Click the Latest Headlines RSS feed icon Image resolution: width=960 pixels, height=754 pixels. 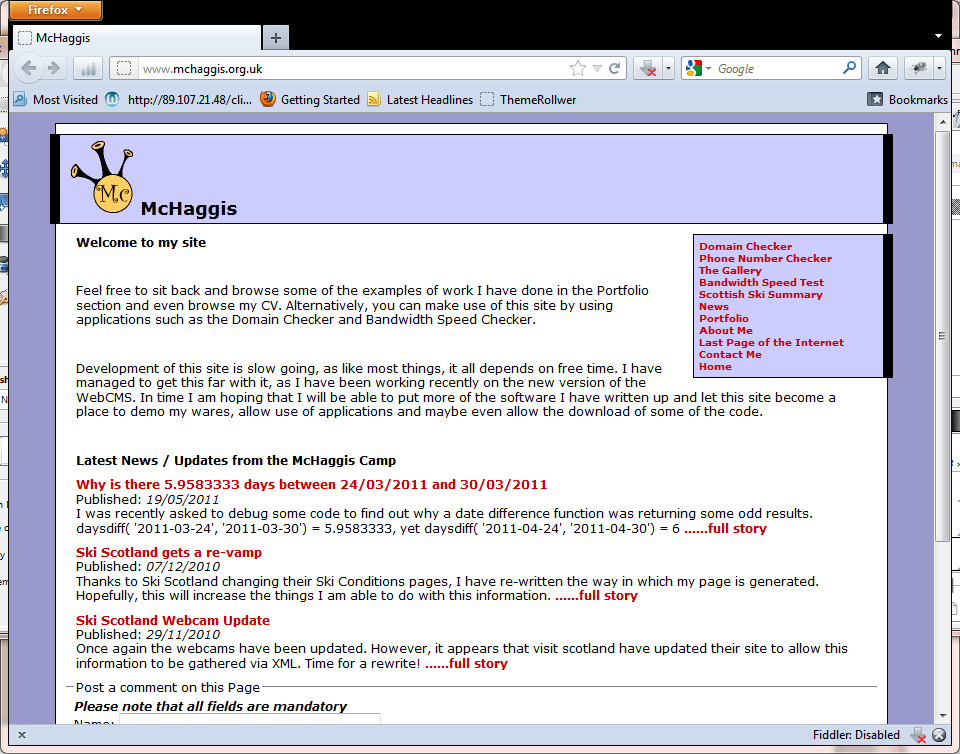(x=373, y=99)
